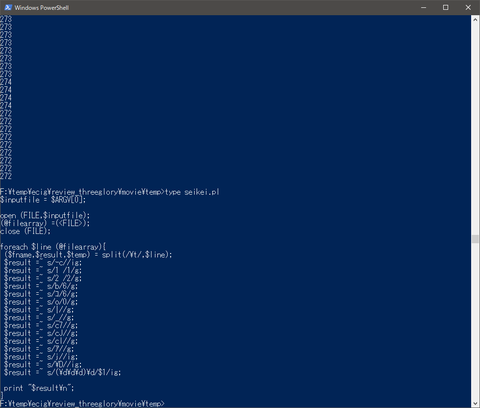Screen dimensions: 480x408
Task: Click the substitution line "s/¥D//ig;"
Action: (x=43, y=365)
